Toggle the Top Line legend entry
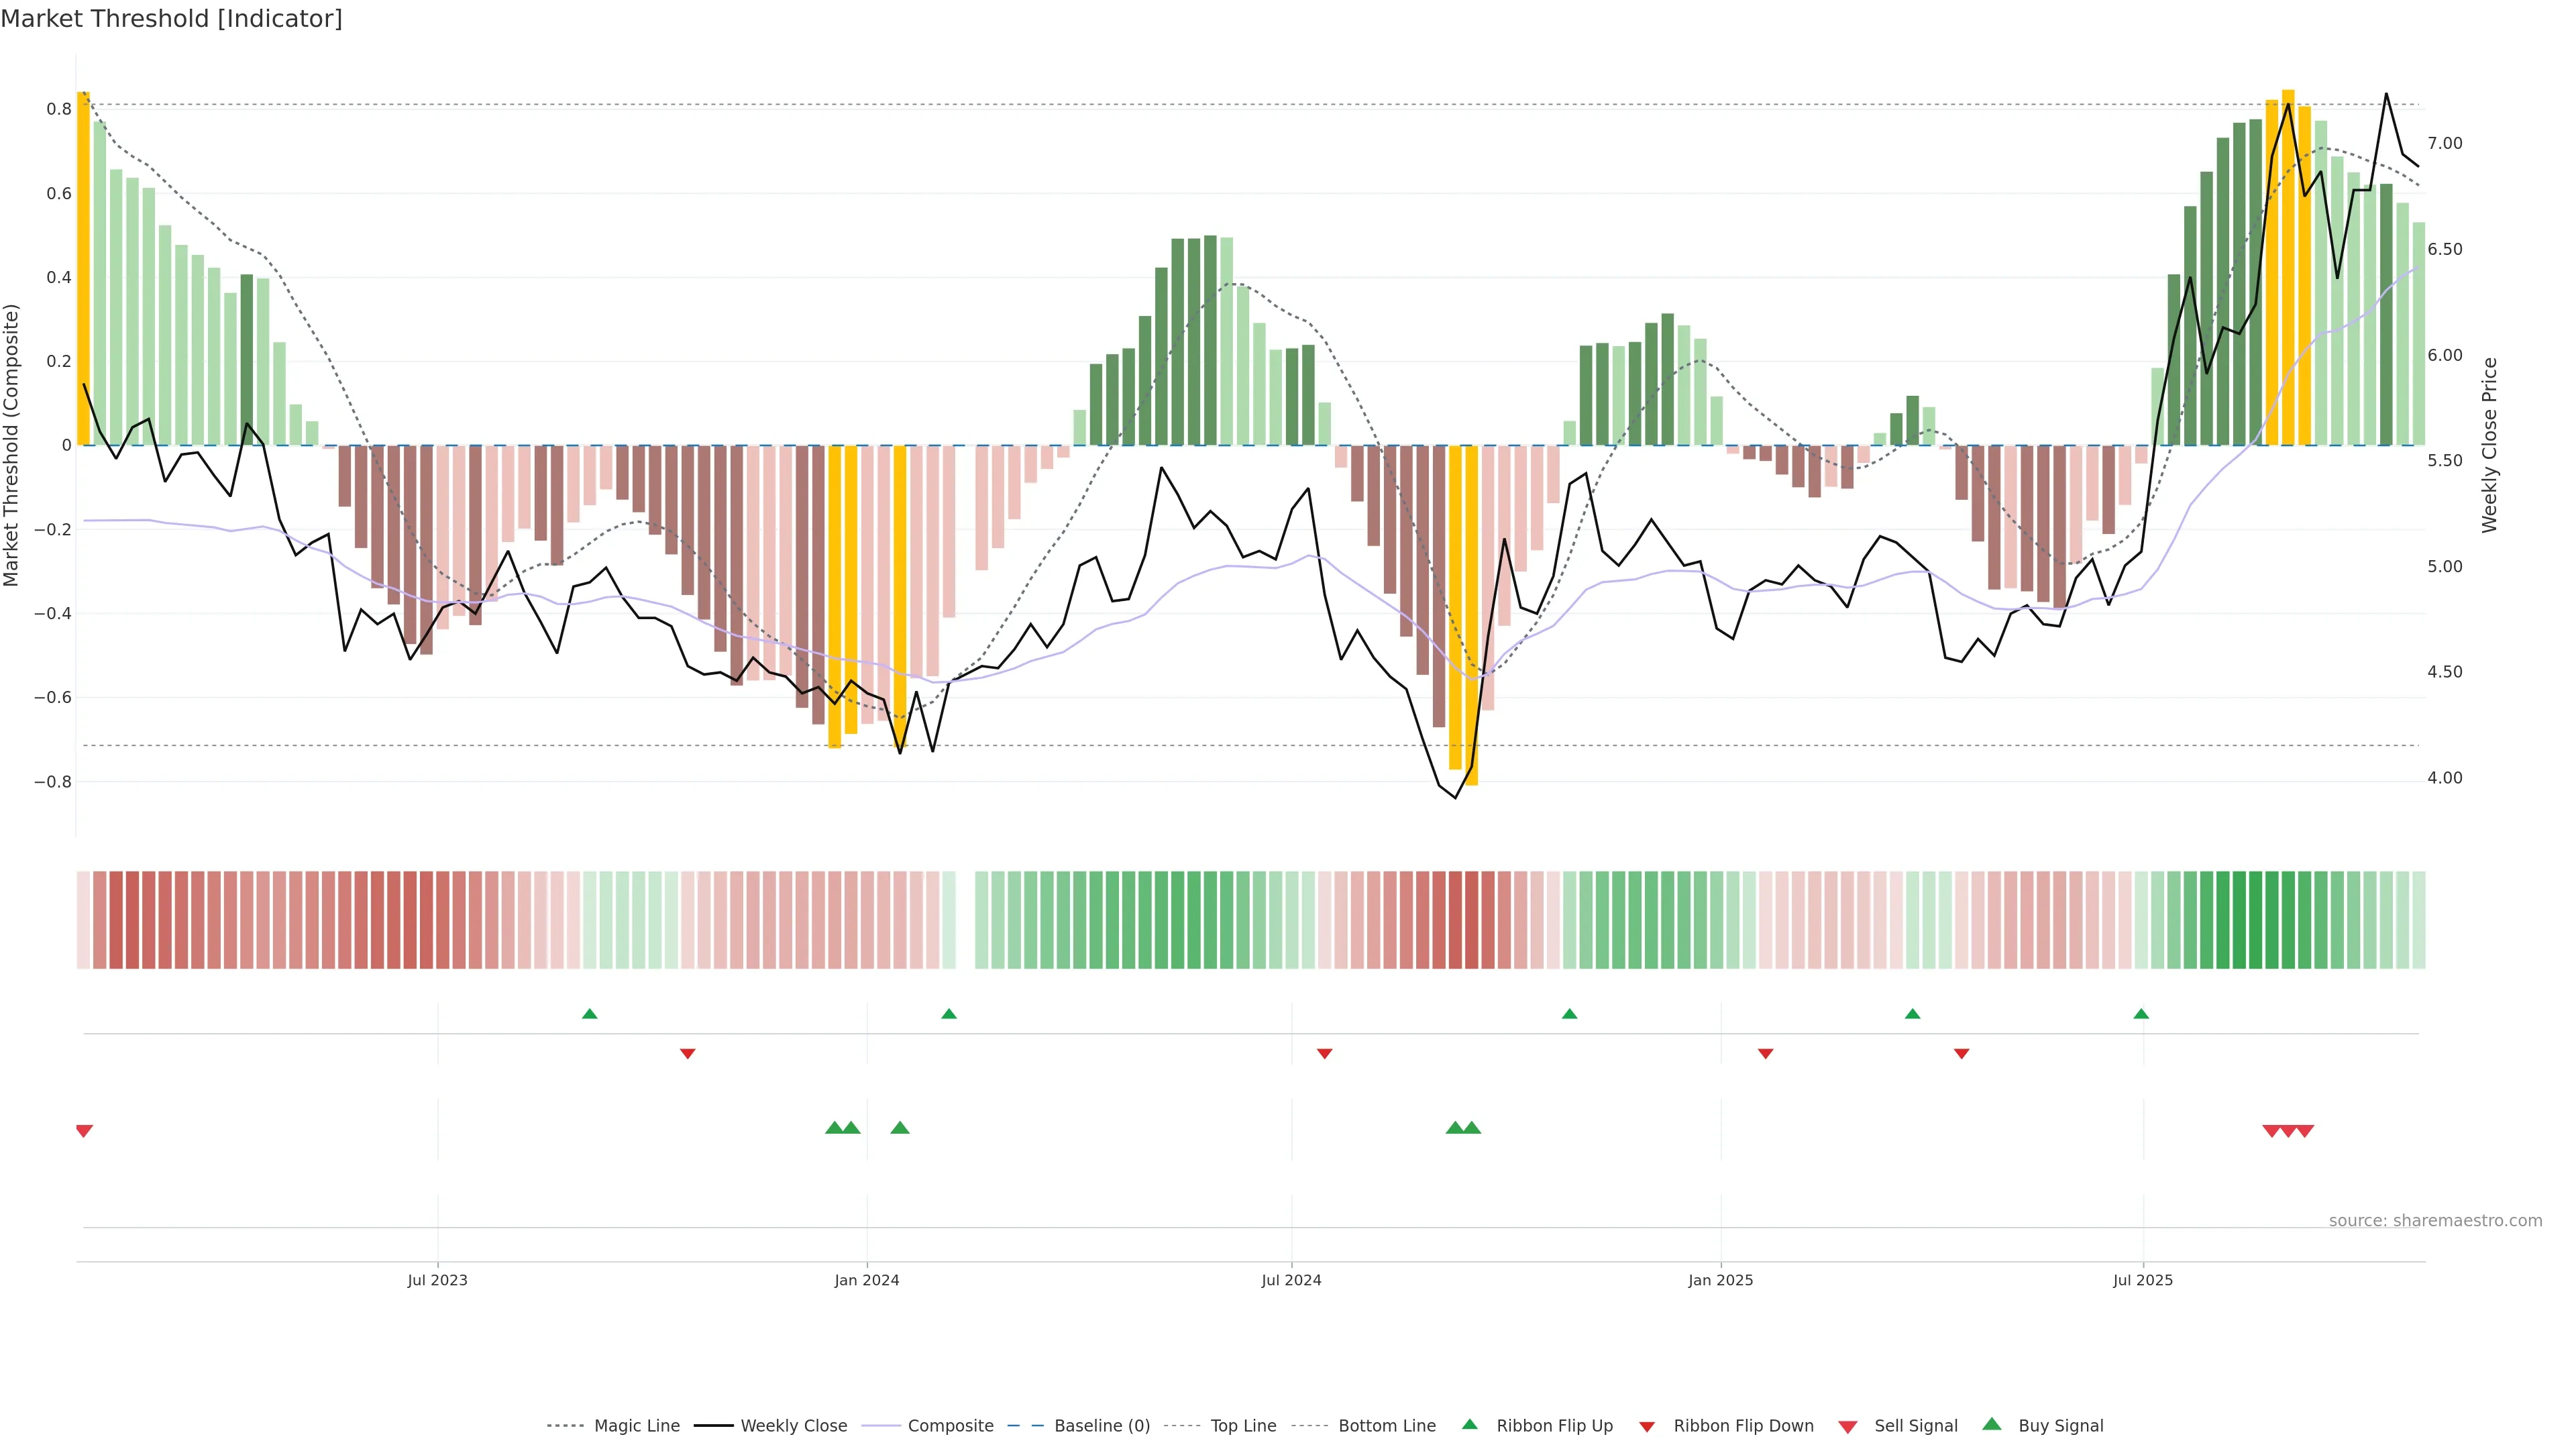Image resolution: width=2576 pixels, height=1449 pixels. [1243, 1426]
